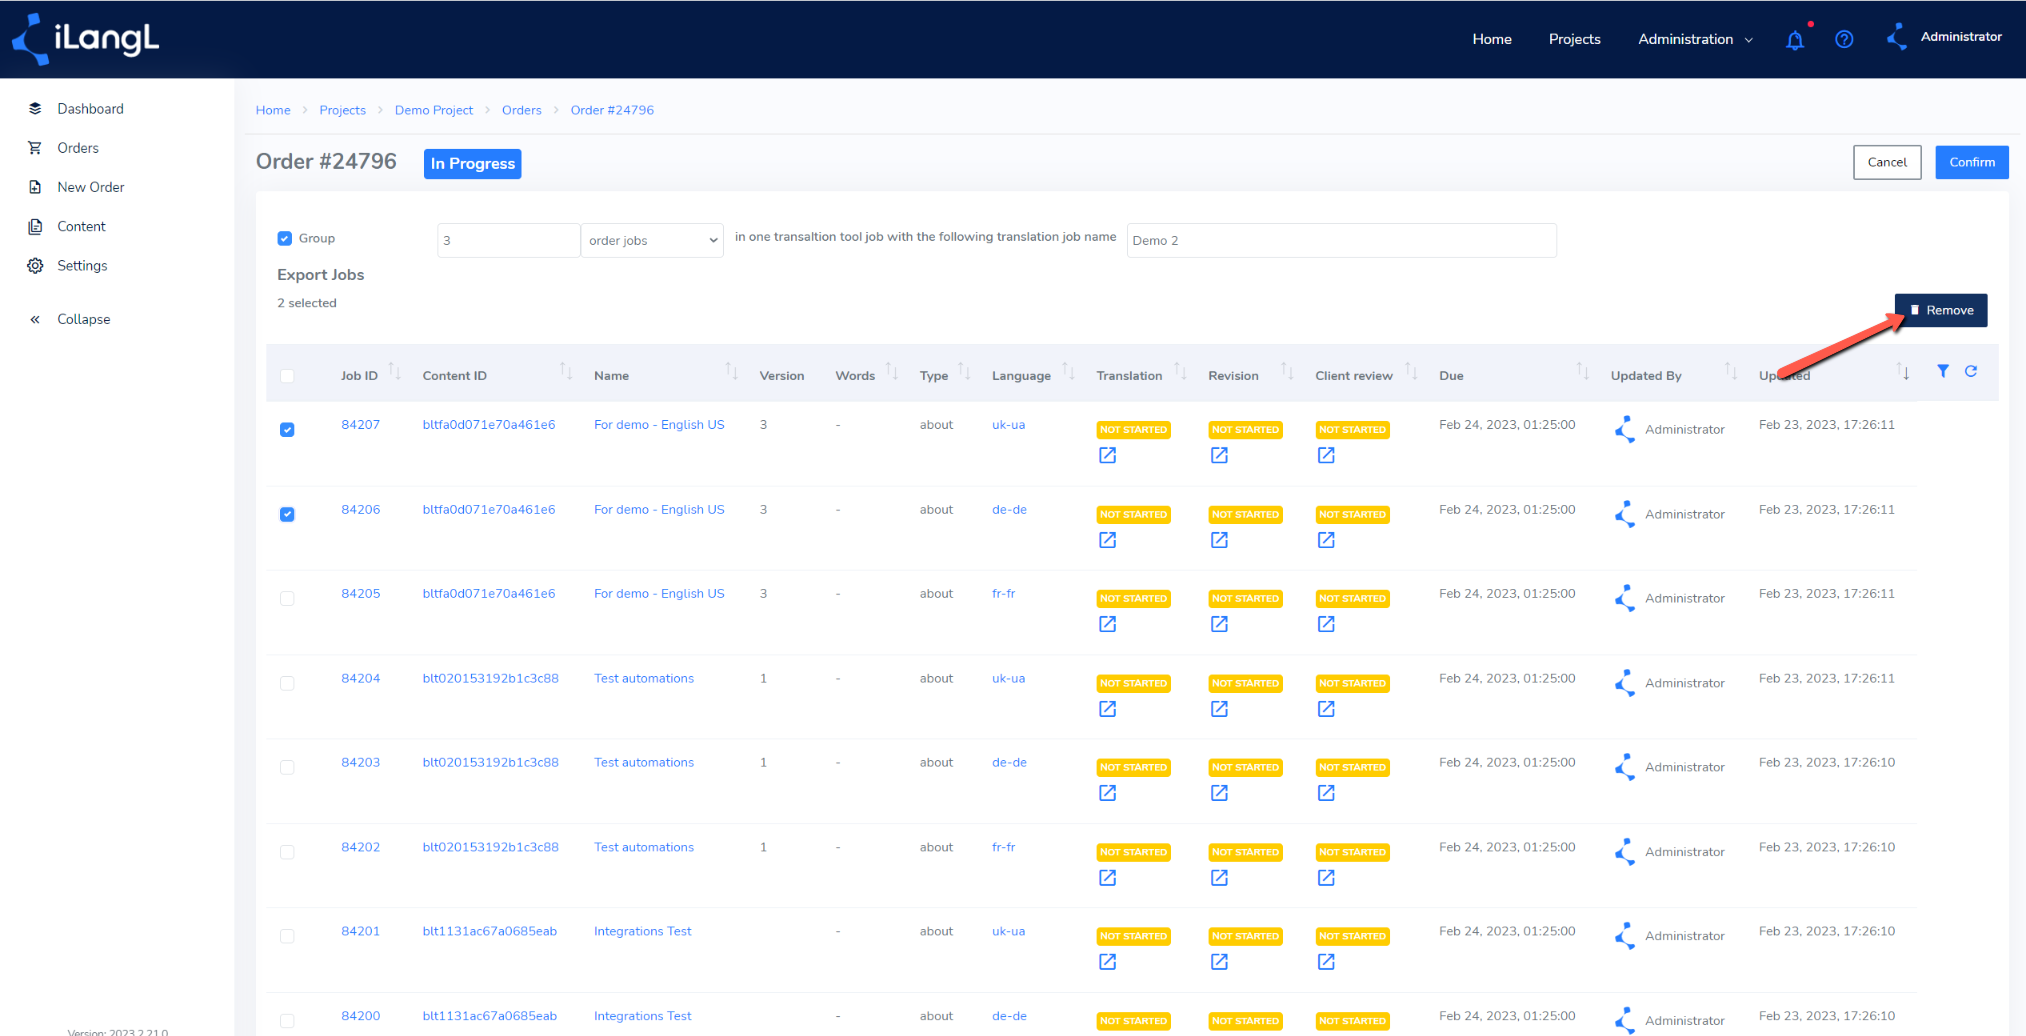Click the Confirm button
The image size is (2026, 1036).
[1971, 162]
